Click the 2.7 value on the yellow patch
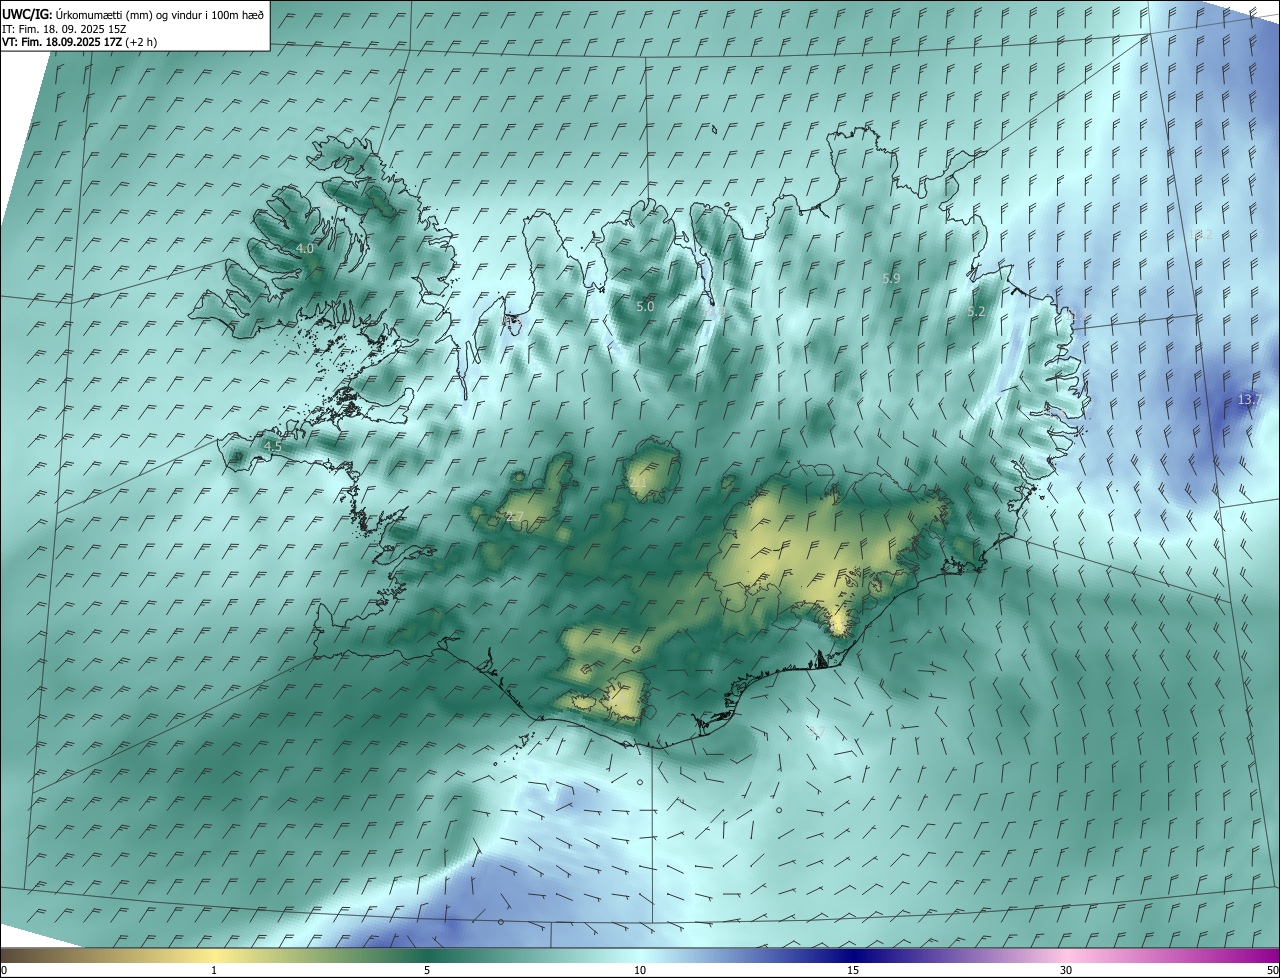The image size is (1280, 978). (515, 517)
